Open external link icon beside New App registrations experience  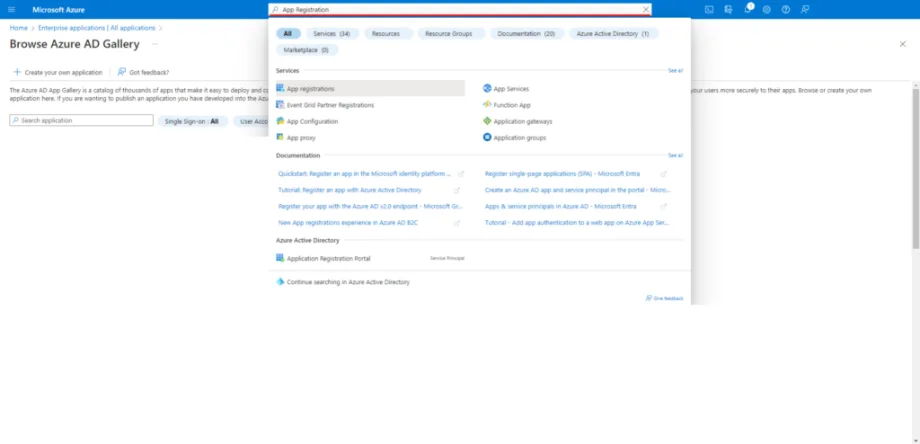click(x=457, y=223)
